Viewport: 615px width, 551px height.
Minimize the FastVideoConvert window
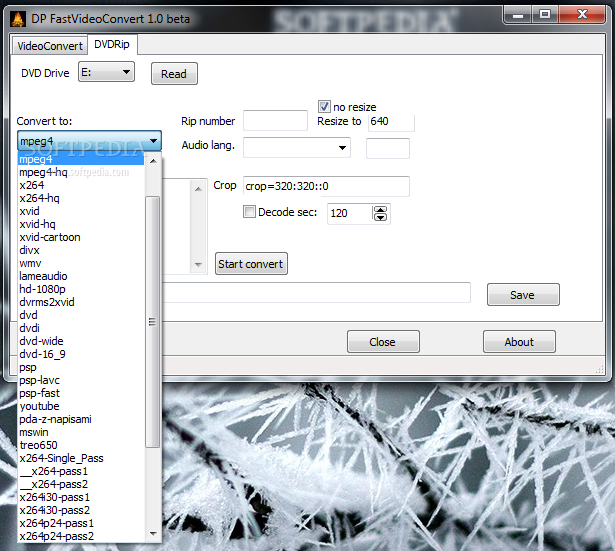point(518,15)
